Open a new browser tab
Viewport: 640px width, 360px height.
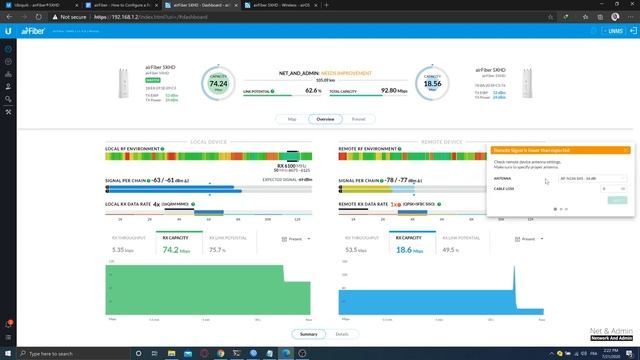[x=326, y=5]
